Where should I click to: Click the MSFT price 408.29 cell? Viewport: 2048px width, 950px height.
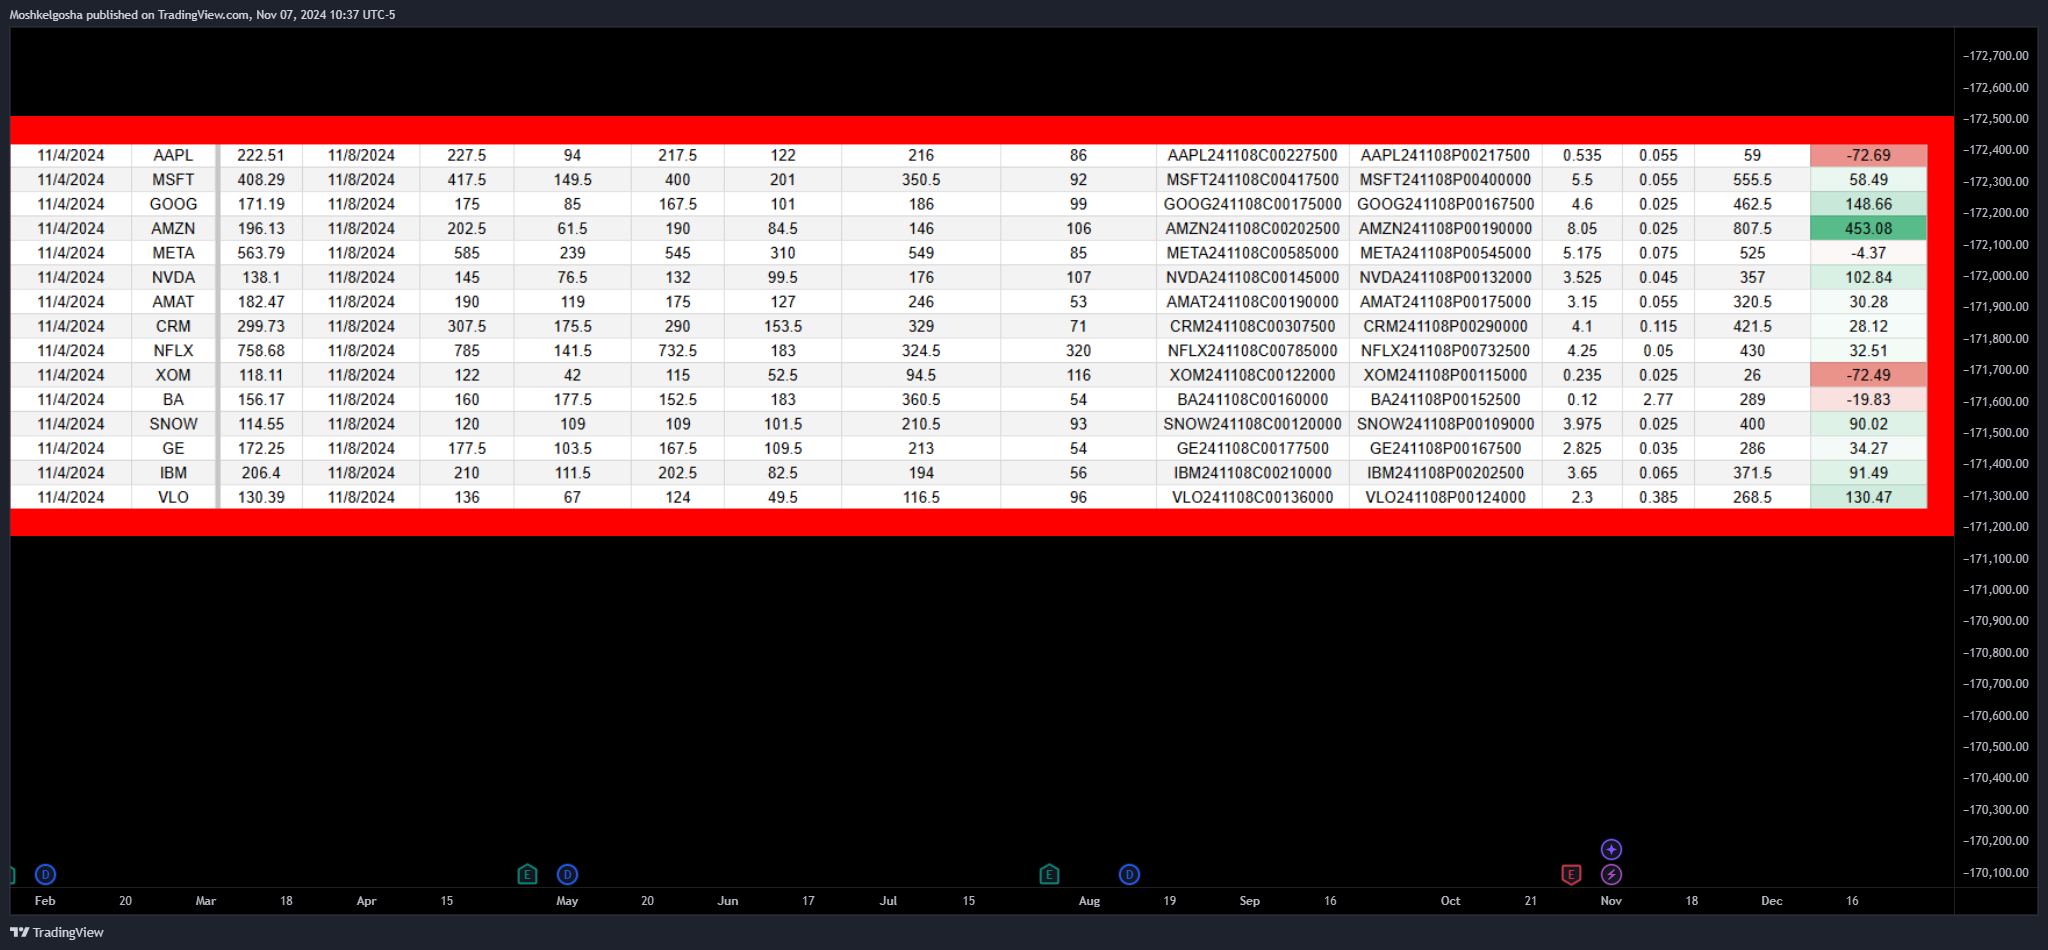point(260,180)
